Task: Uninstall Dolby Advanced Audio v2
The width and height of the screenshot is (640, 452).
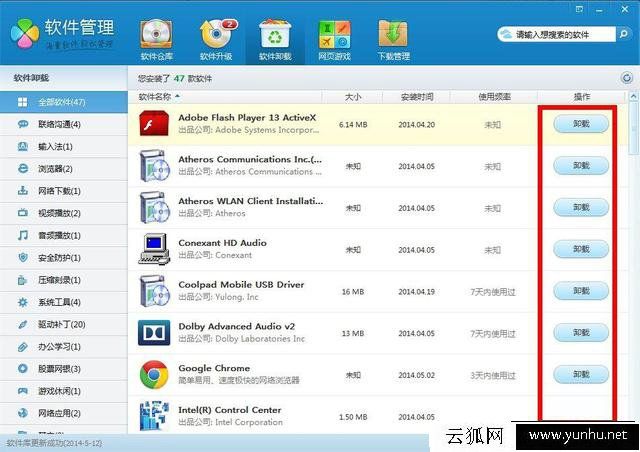Action: 581,332
